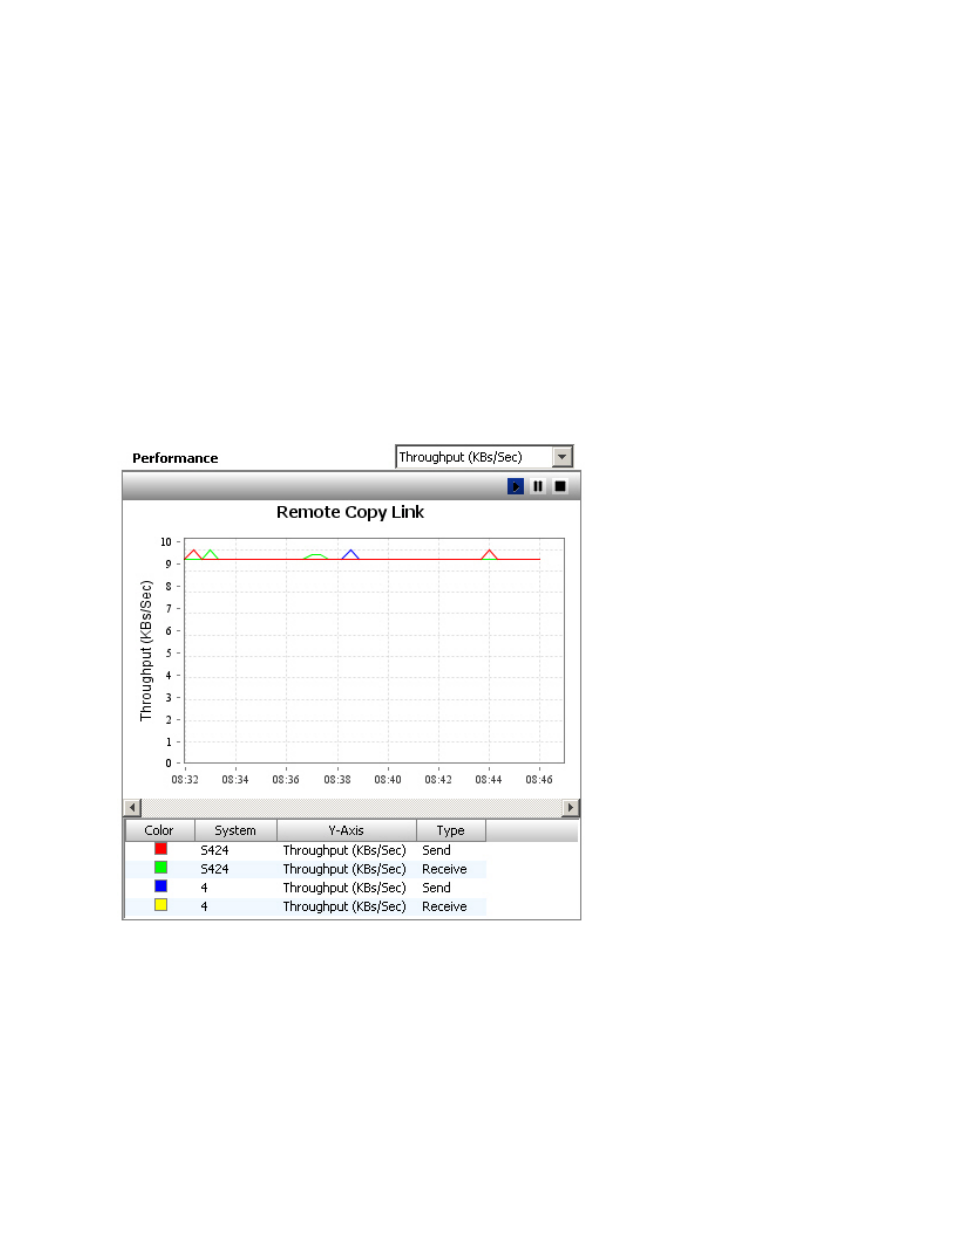Click the horizontal scrollbar track under the chart
954x1235 pixels.
(351, 808)
